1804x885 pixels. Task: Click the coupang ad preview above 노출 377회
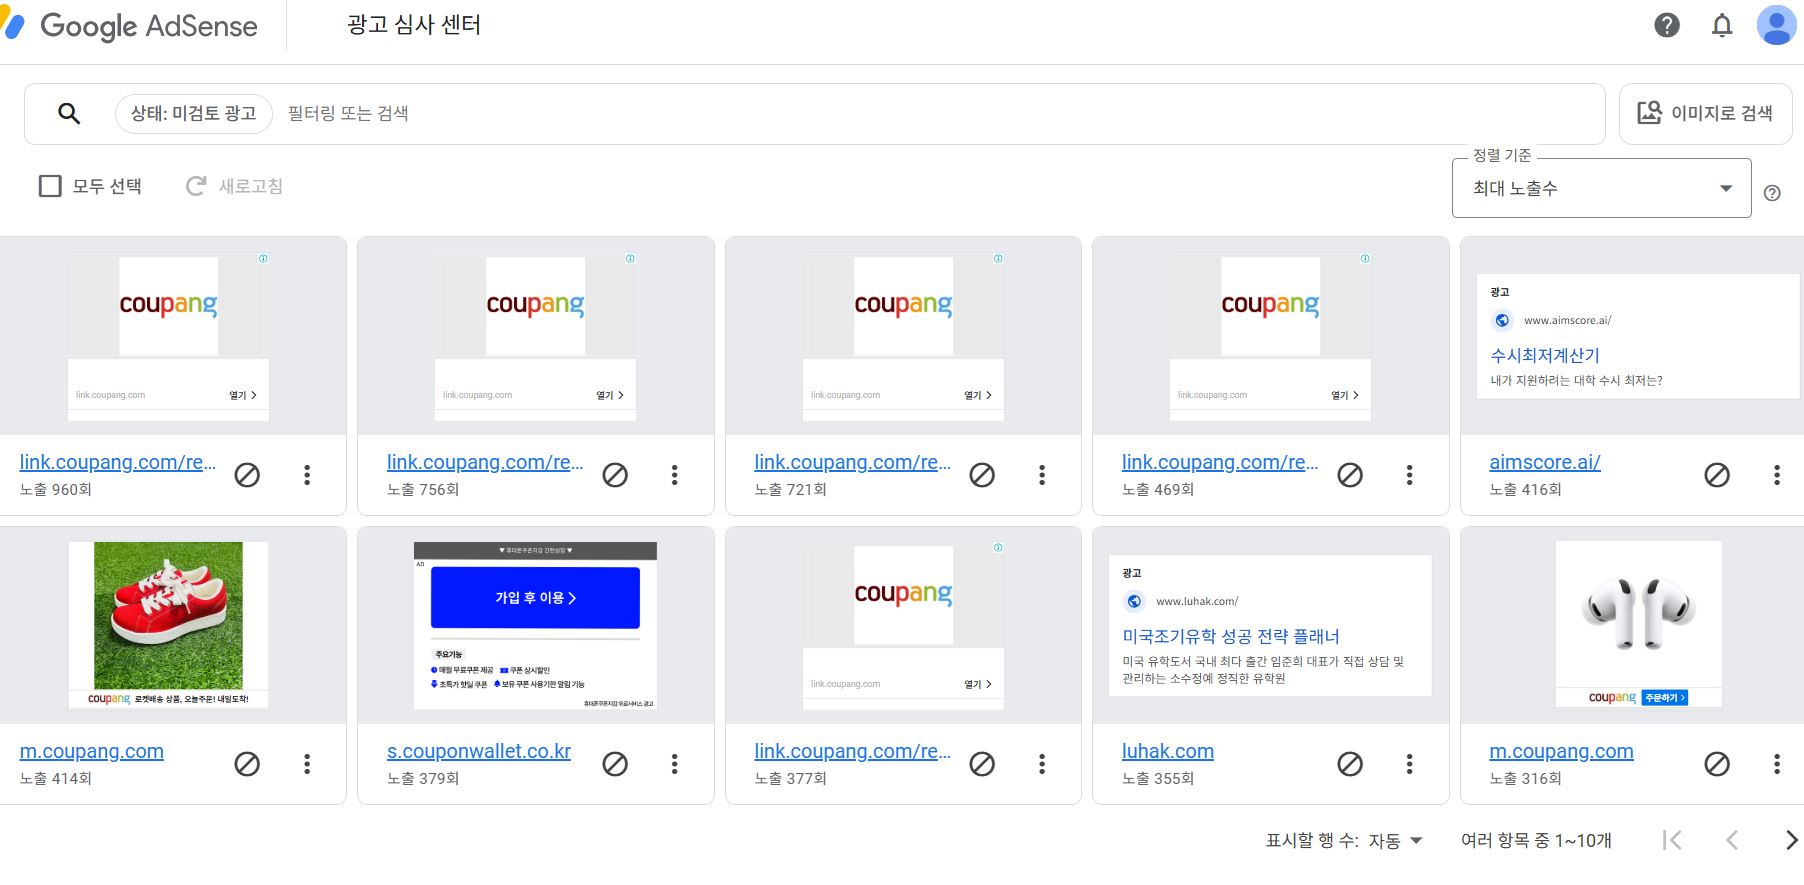point(903,625)
